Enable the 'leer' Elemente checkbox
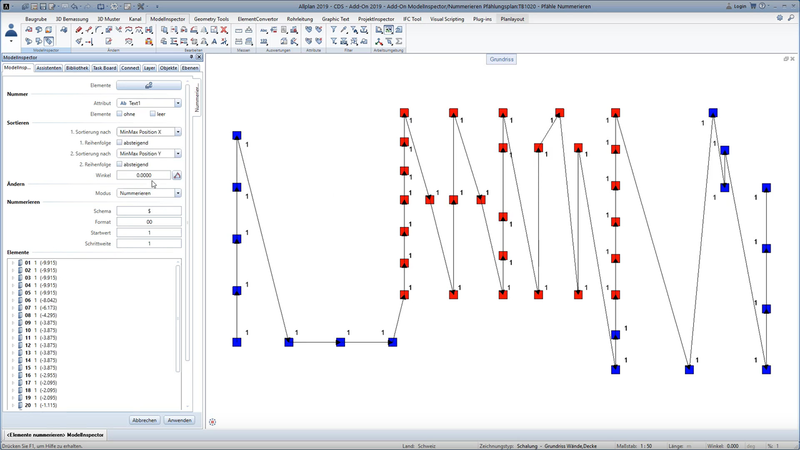This screenshot has width=800, height=450. coord(151,113)
